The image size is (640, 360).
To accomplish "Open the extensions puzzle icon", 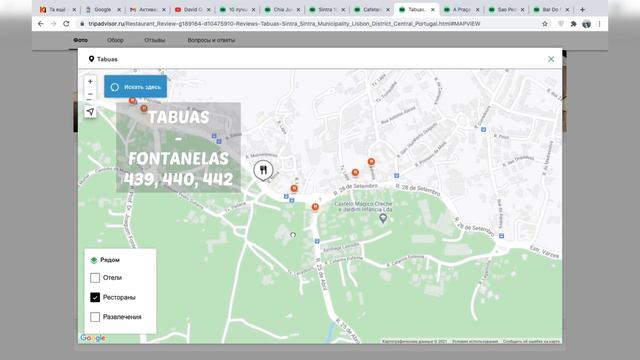I will (573, 24).
